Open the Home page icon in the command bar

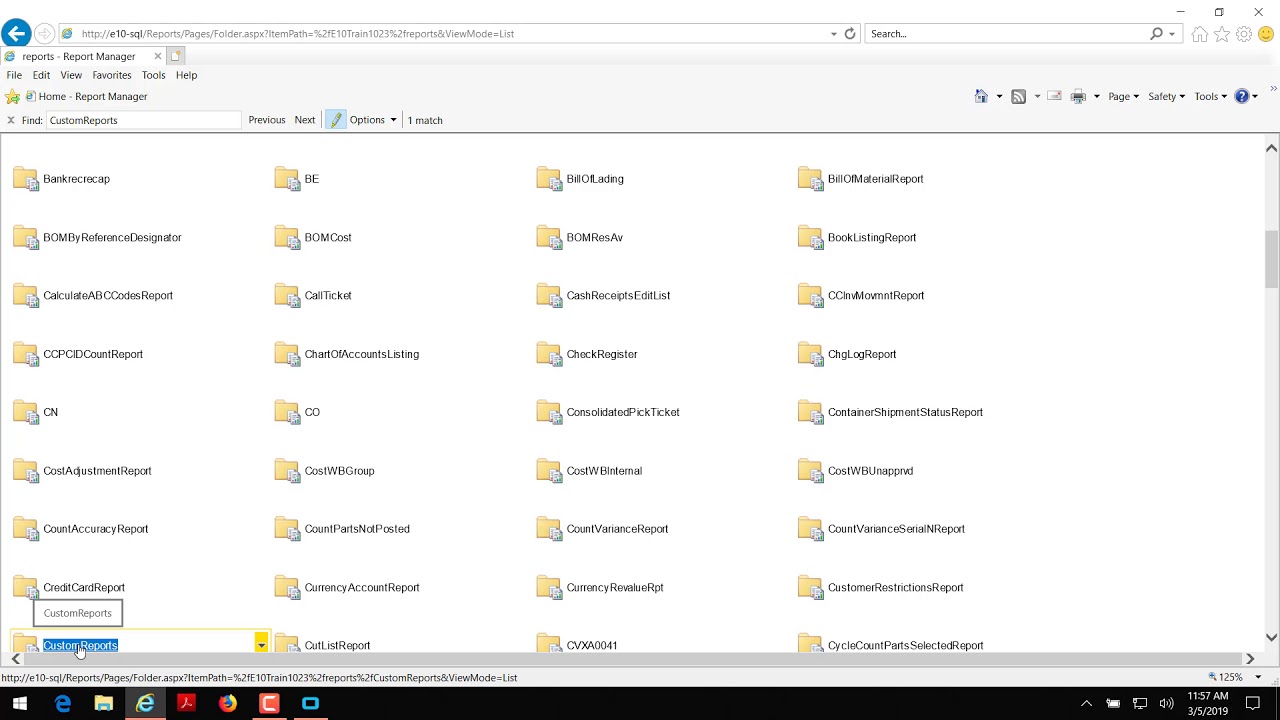click(x=981, y=97)
